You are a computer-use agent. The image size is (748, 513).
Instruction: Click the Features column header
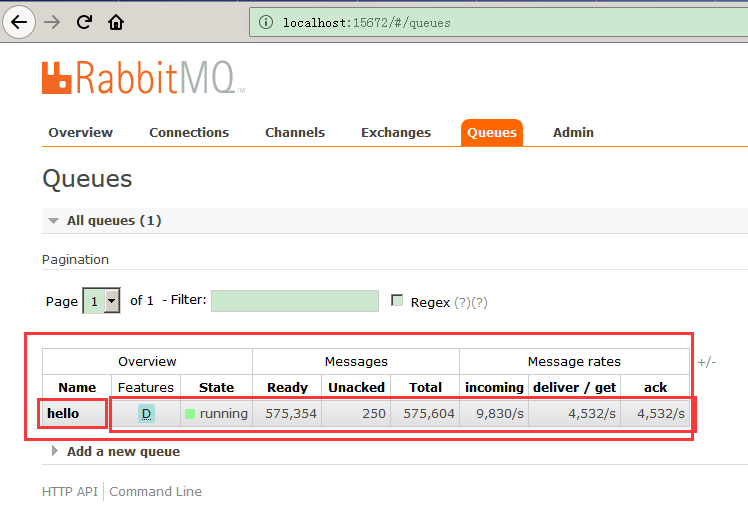(145, 387)
